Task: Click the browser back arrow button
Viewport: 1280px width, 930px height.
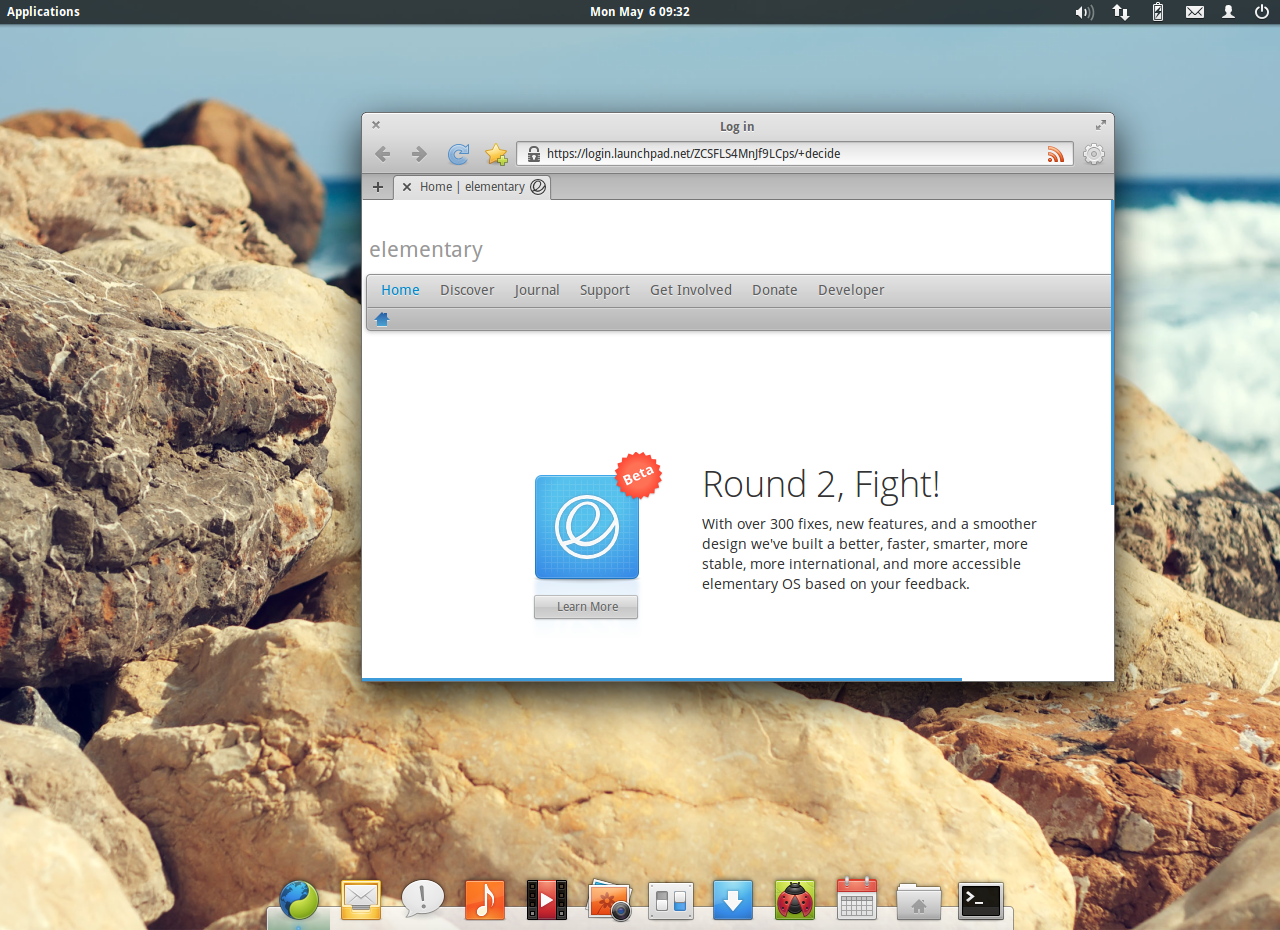Action: click(x=382, y=154)
